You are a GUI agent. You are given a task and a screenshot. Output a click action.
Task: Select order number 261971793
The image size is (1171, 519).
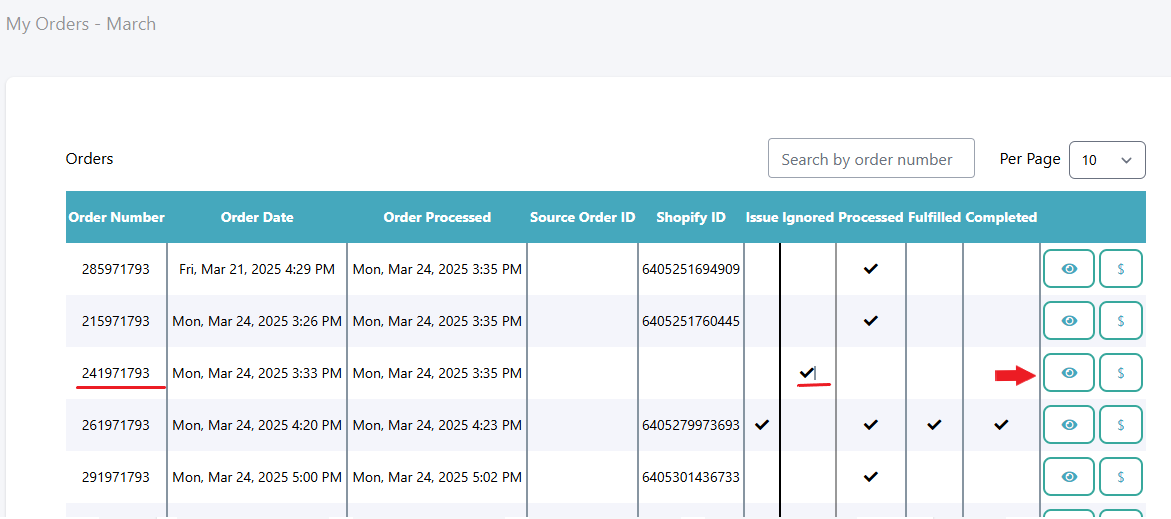tap(116, 425)
